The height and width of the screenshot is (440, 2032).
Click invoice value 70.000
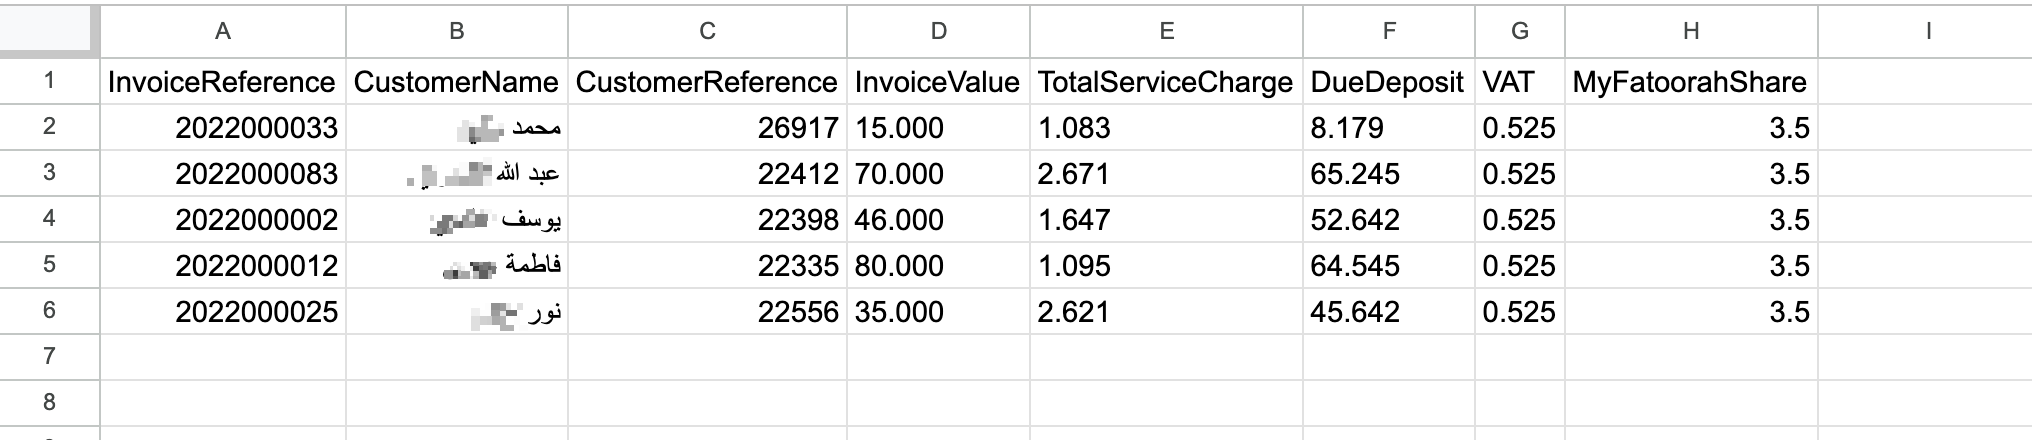pyautogui.click(x=938, y=173)
